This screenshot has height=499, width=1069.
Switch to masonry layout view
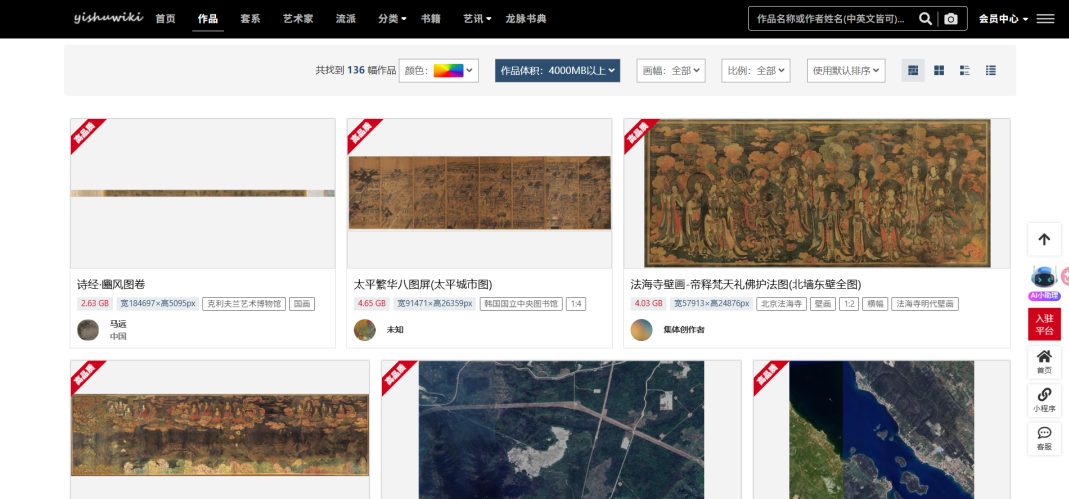913,70
